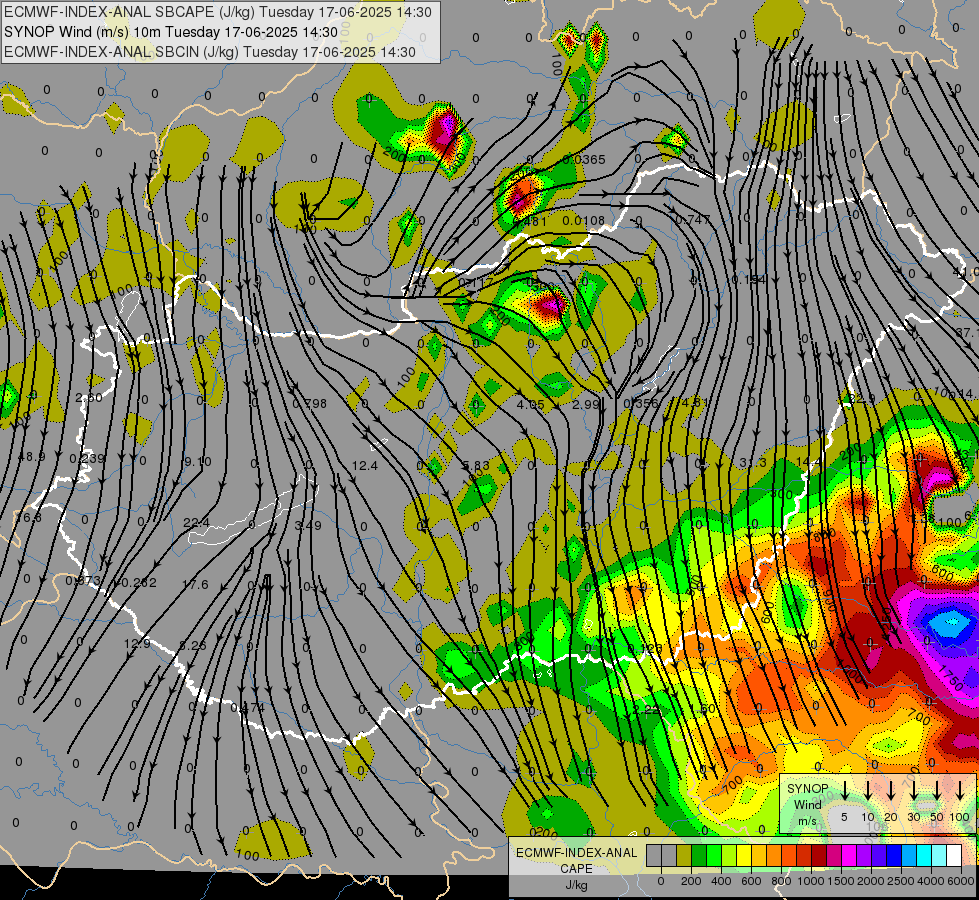Click the 6000 tick label on CAPE scale
The height and width of the screenshot is (900, 979).
tap(962, 881)
